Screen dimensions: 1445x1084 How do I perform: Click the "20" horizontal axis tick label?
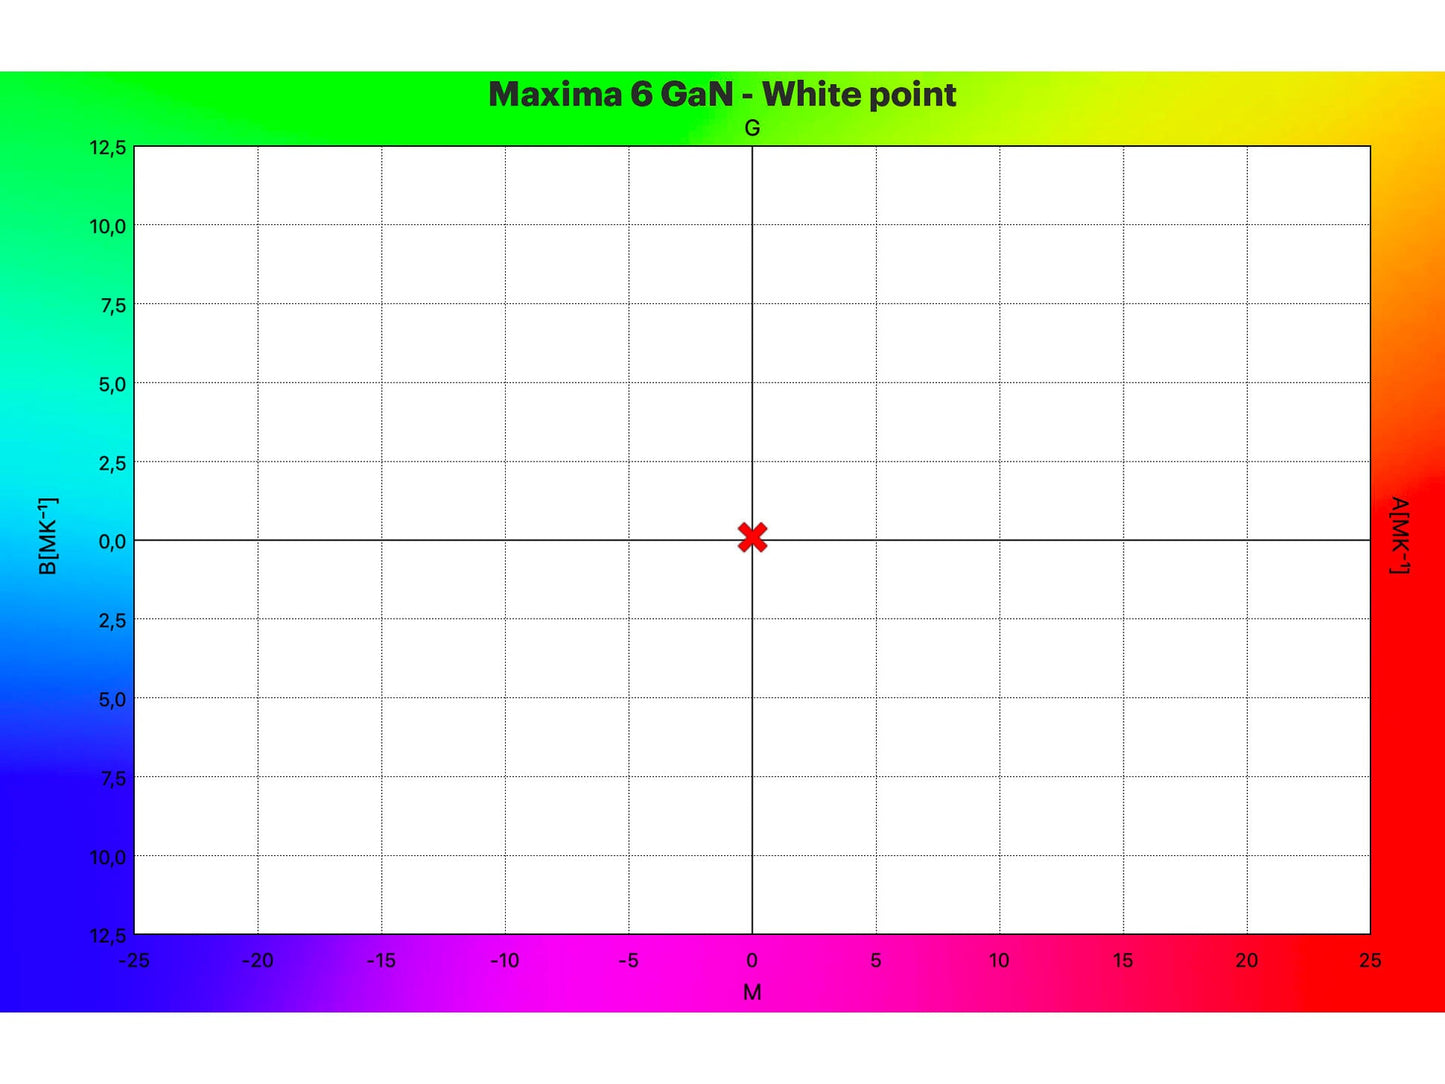1247,960
